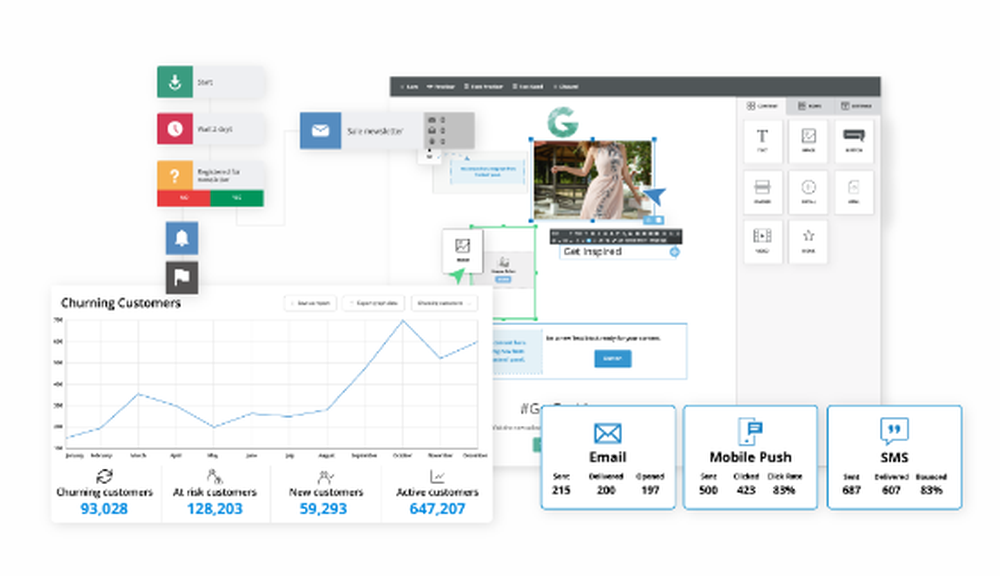
Task: Click the 'Mobile Push' card title
Action: pyautogui.click(x=750, y=457)
